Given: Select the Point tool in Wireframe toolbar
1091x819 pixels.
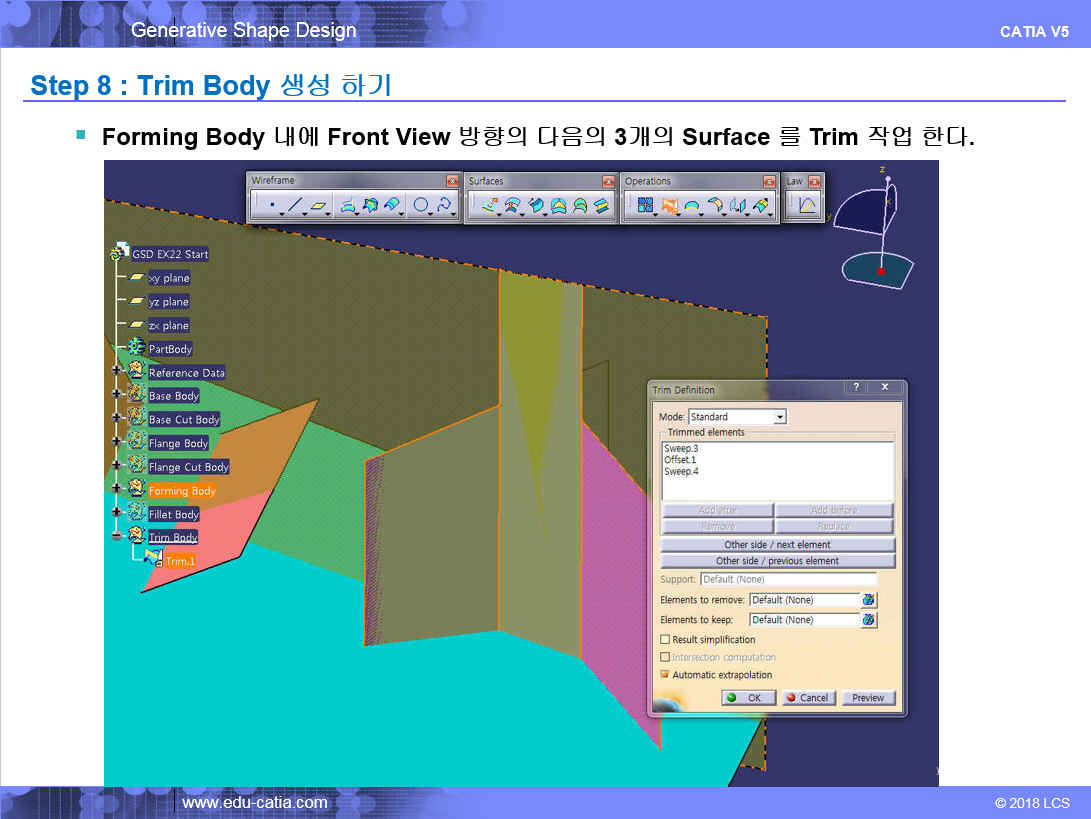Looking at the screenshot, I should point(272,206).
